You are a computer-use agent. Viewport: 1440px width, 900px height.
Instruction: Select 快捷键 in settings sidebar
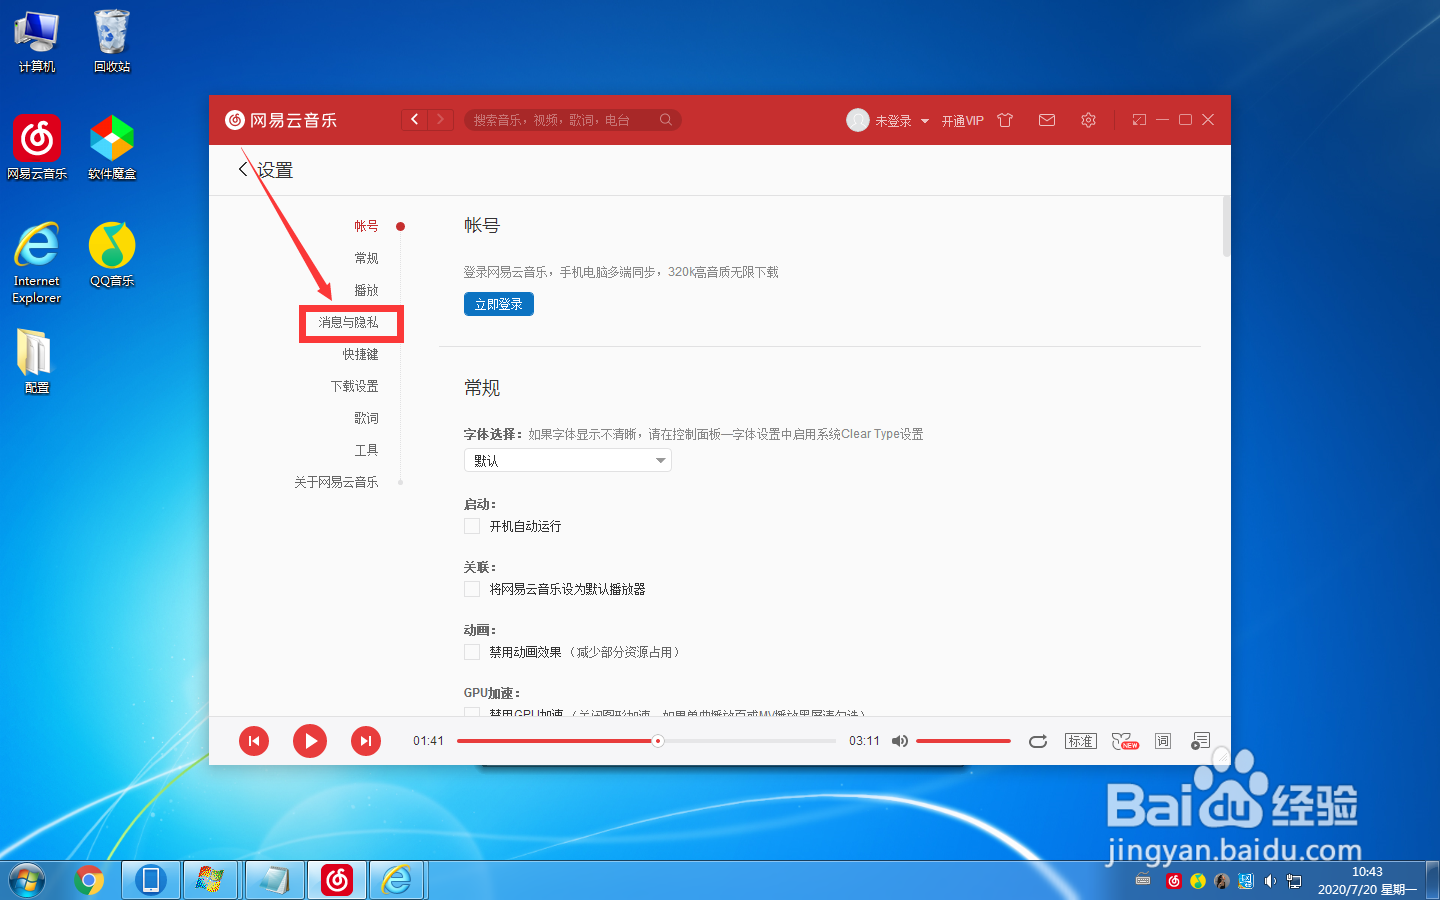pyautogui.click(x=360, y=354)
